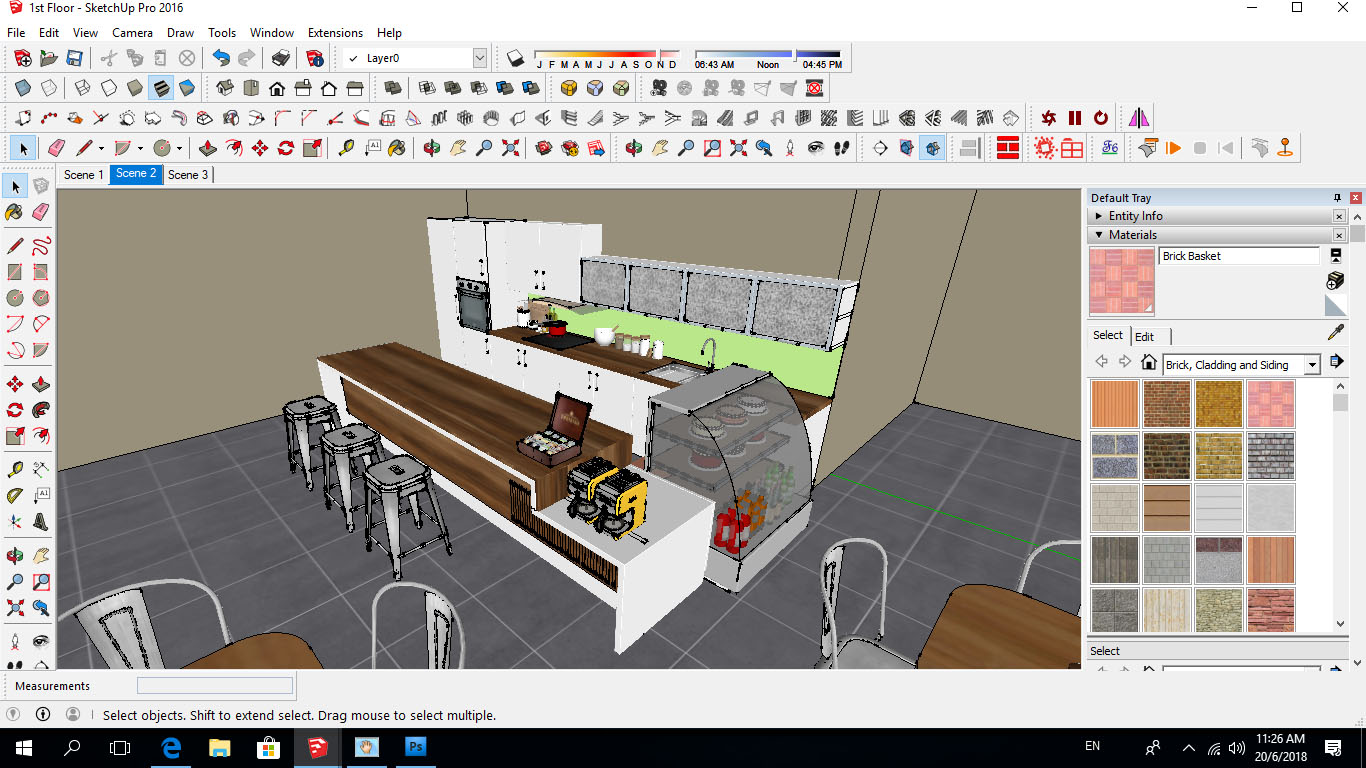Toggle shadows display icon
The height and width of the screenshot is (768, 1366).
pyautogui.click(x=515, y=58)
